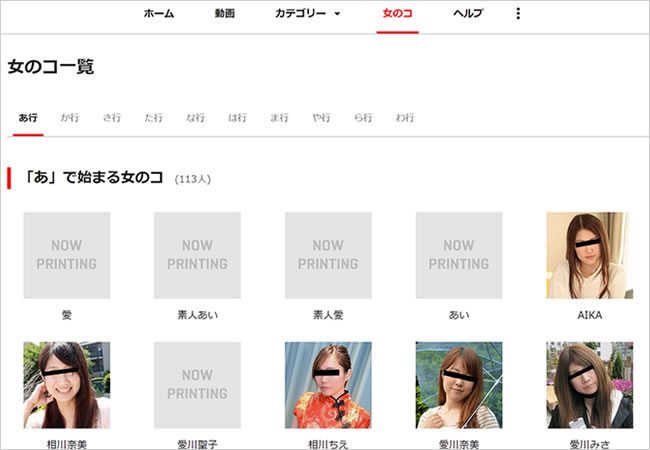Open the ホーム navigation item
This screenshot has width=650, height=450.
(x=159, y=14)
